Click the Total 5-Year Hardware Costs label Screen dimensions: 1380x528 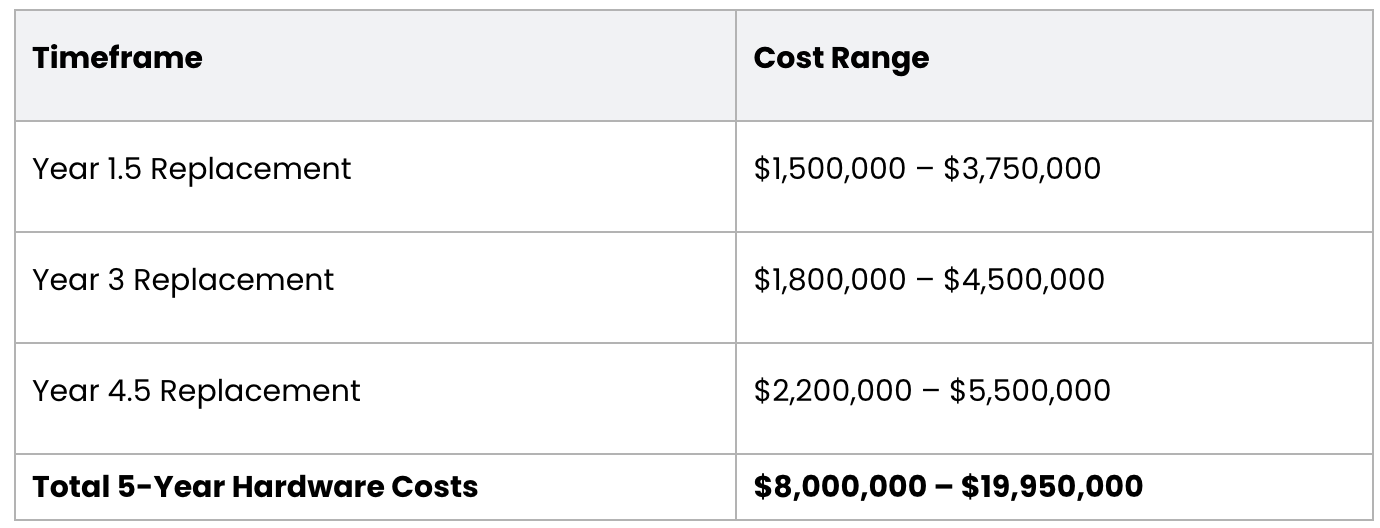point(255,487)
